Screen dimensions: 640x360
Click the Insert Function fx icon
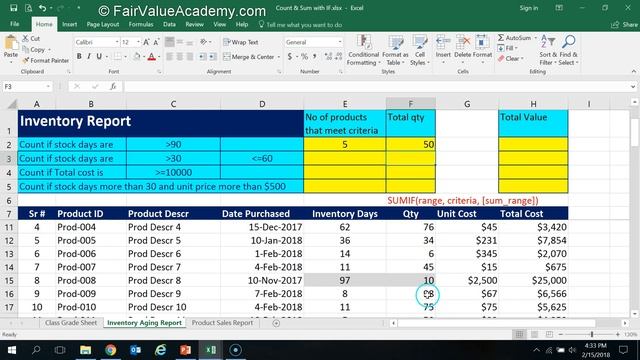[113, 87]
